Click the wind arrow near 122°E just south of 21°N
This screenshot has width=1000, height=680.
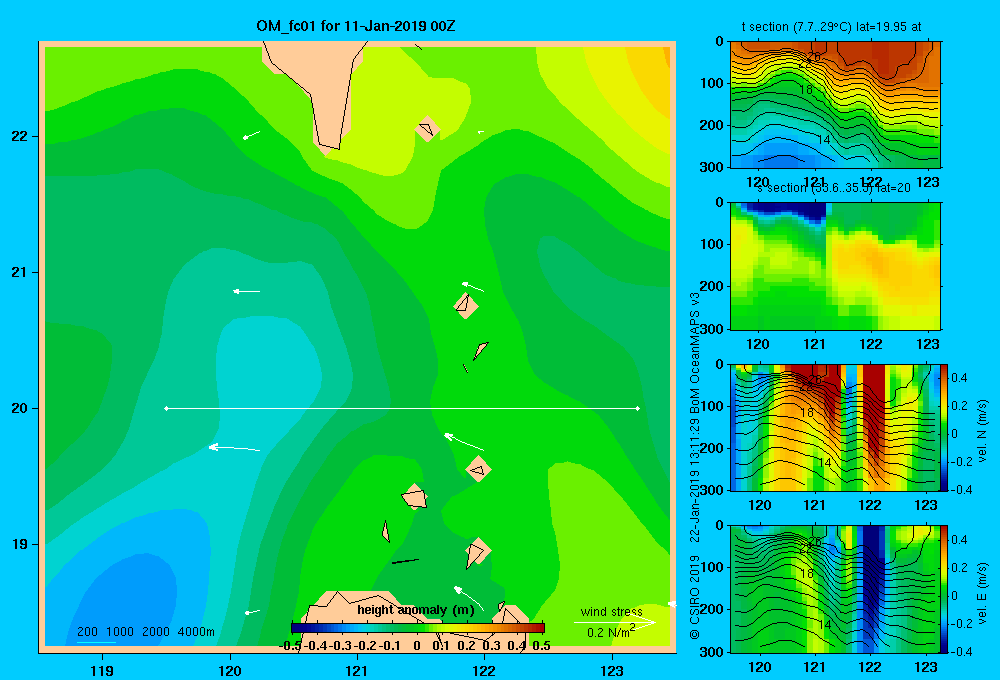tap(473, 286)
